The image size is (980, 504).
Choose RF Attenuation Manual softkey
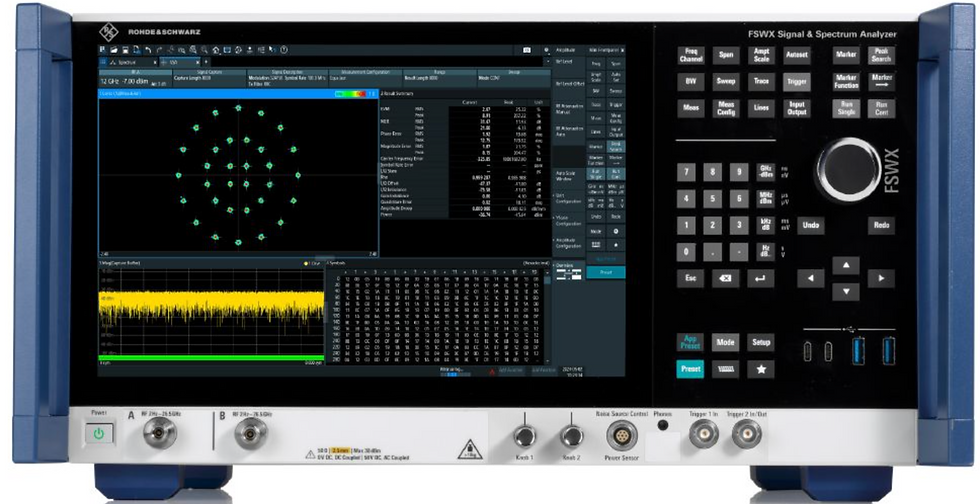[569, 111]
